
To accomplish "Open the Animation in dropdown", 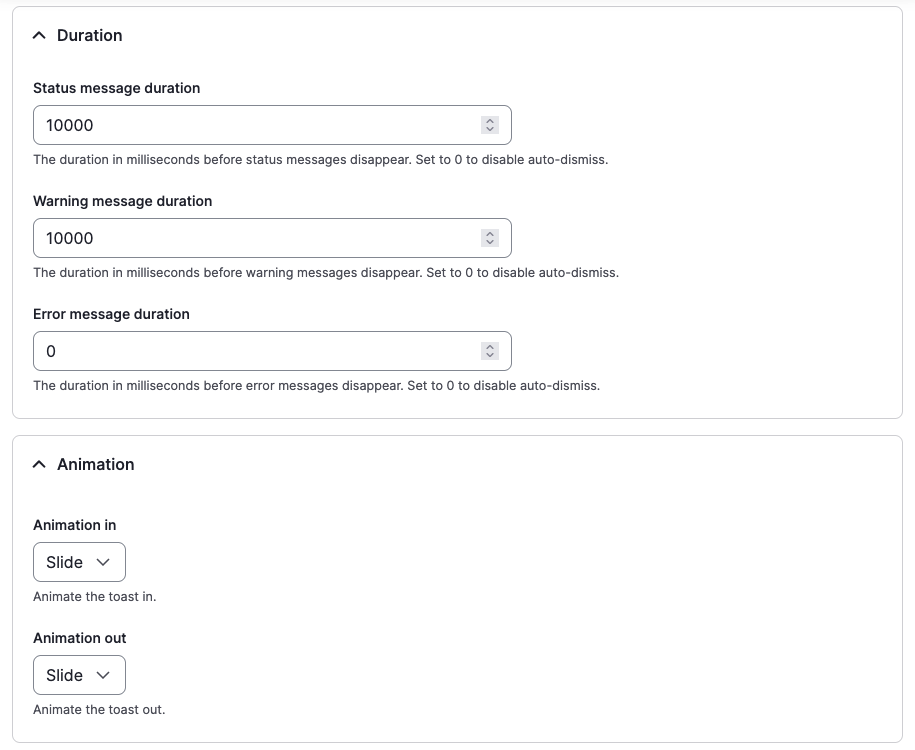I will (x=79, y=562).
